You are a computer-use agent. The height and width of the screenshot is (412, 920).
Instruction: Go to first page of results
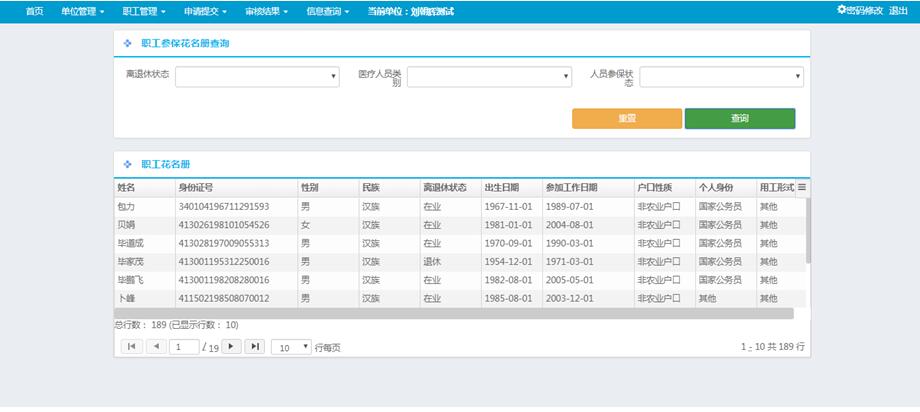pos(131,346)
